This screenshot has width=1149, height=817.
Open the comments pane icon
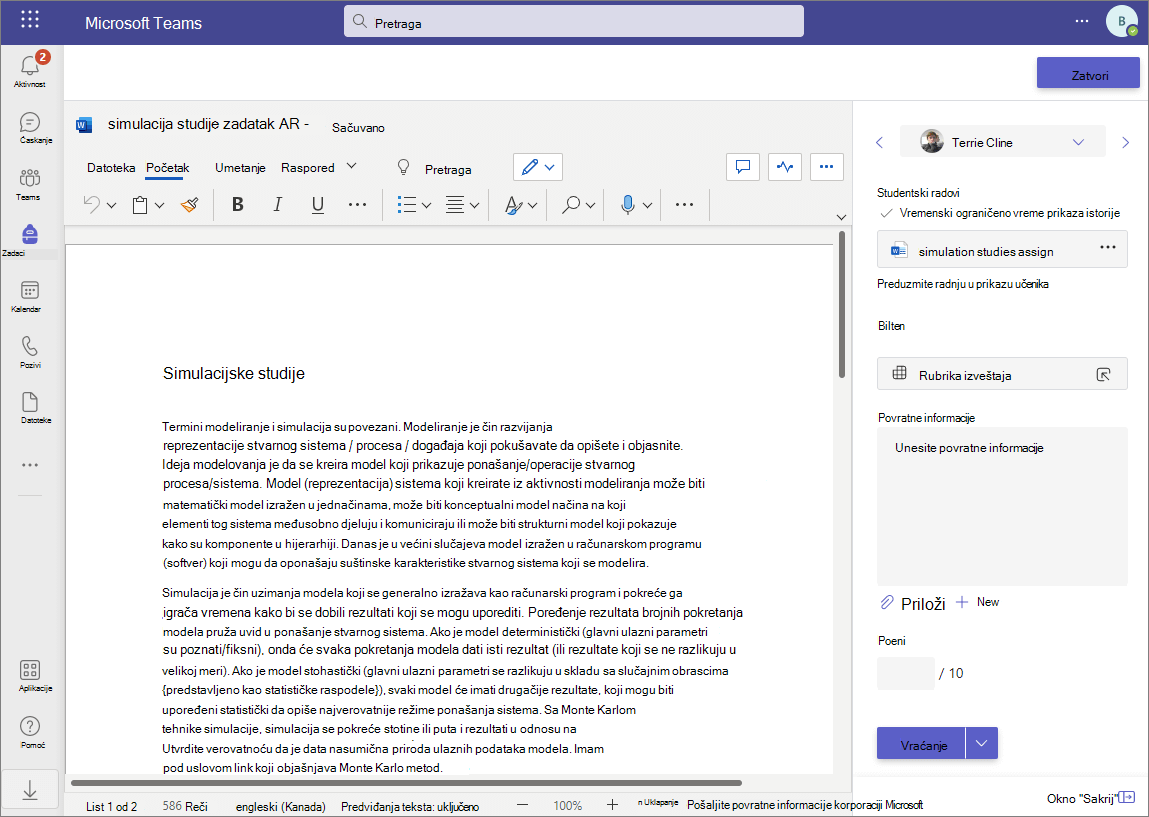(x=743, y=167)
